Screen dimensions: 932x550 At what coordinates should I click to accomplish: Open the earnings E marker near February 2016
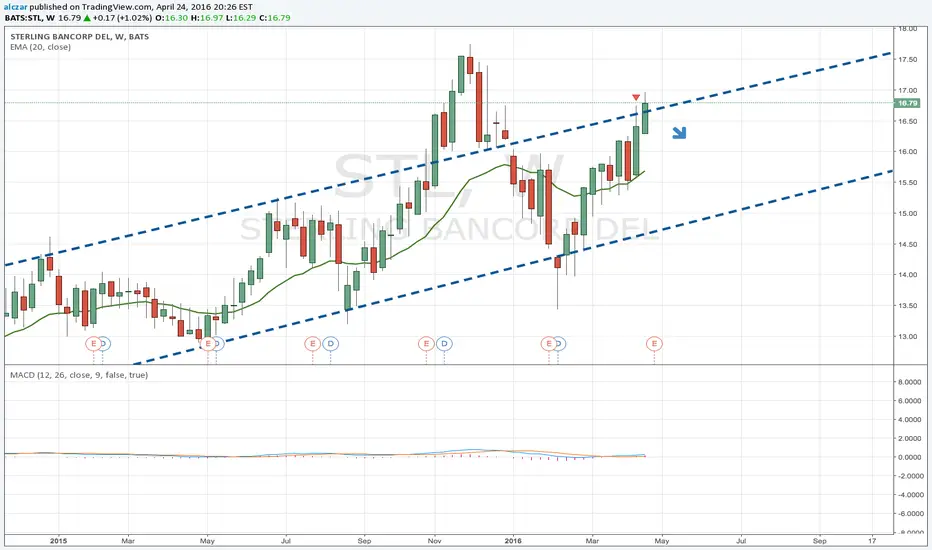click(x=549, y=344)
